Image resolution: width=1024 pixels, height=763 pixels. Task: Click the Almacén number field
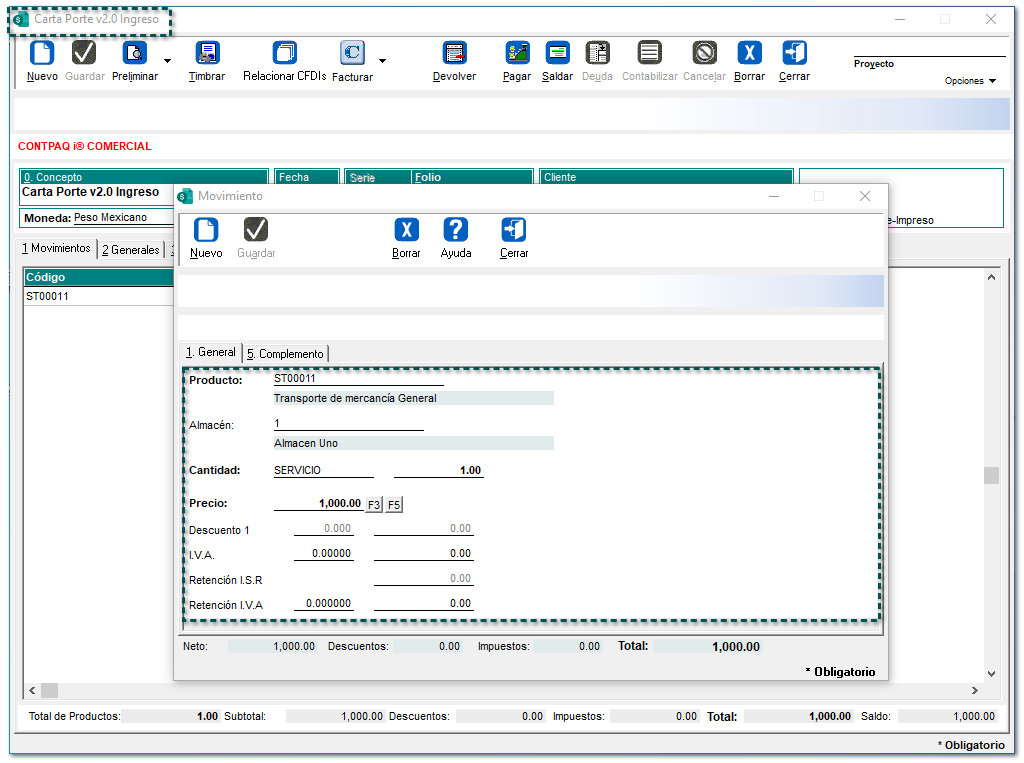348,424
